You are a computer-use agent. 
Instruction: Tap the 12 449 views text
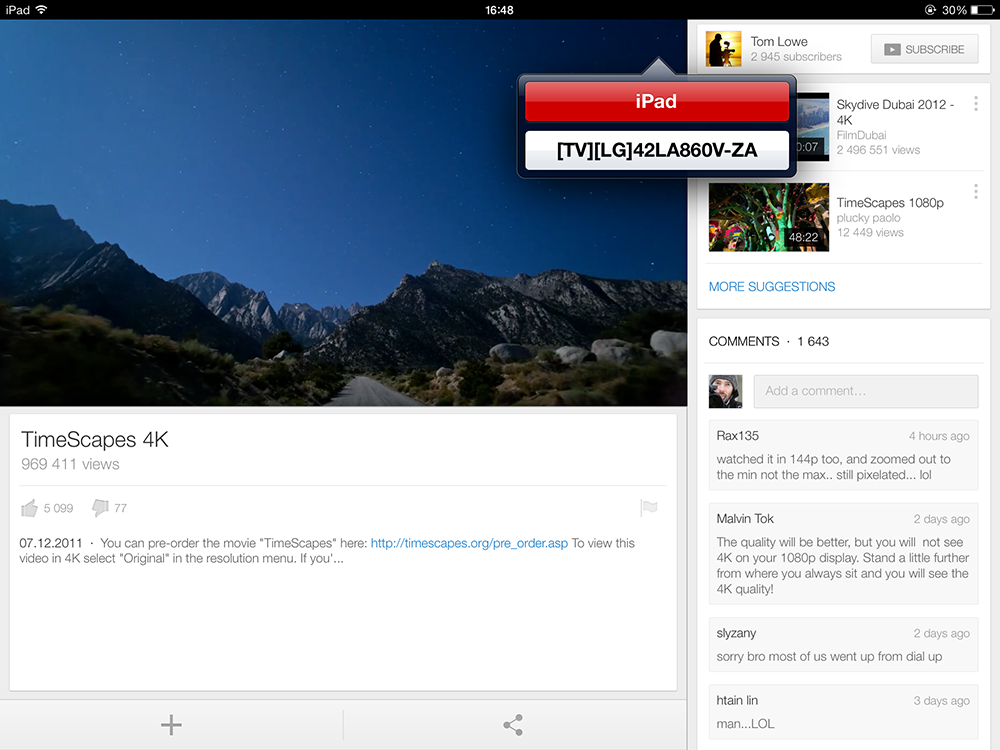870,233
